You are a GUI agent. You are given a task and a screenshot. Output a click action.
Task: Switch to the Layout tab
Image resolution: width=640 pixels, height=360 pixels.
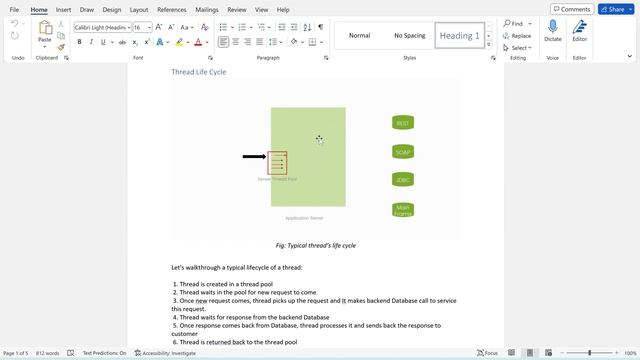click(139, 9)
